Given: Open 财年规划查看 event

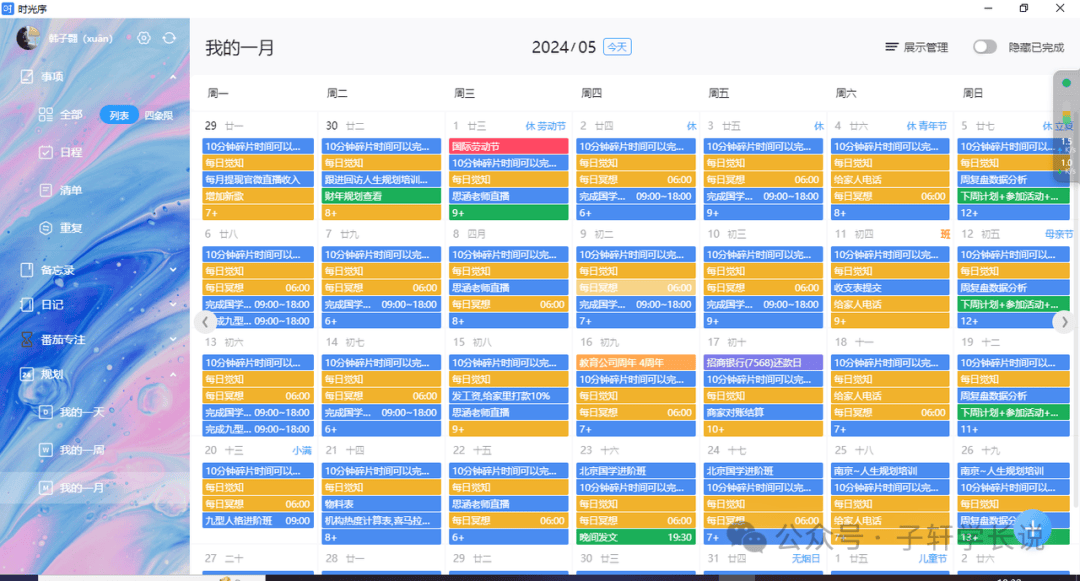Looking at the screenshot, I should [381, 196].
